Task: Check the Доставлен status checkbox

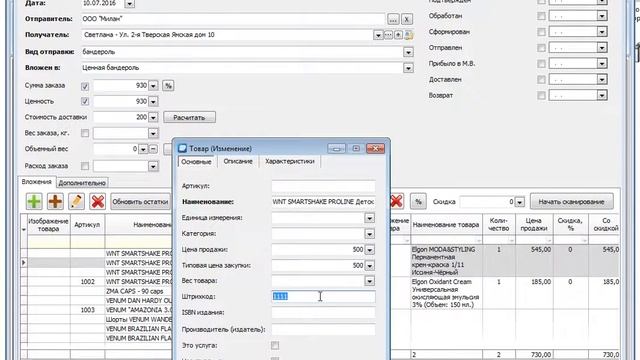Action: click(541, 80)
